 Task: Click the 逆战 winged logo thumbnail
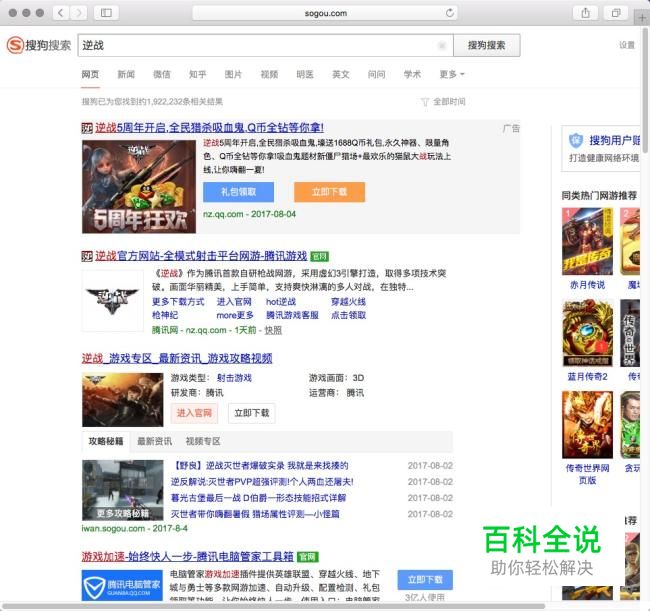point(112,301)
